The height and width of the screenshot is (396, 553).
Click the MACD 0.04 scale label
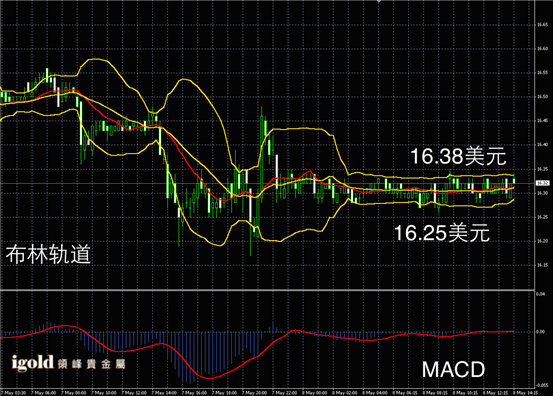coord(540,294)
